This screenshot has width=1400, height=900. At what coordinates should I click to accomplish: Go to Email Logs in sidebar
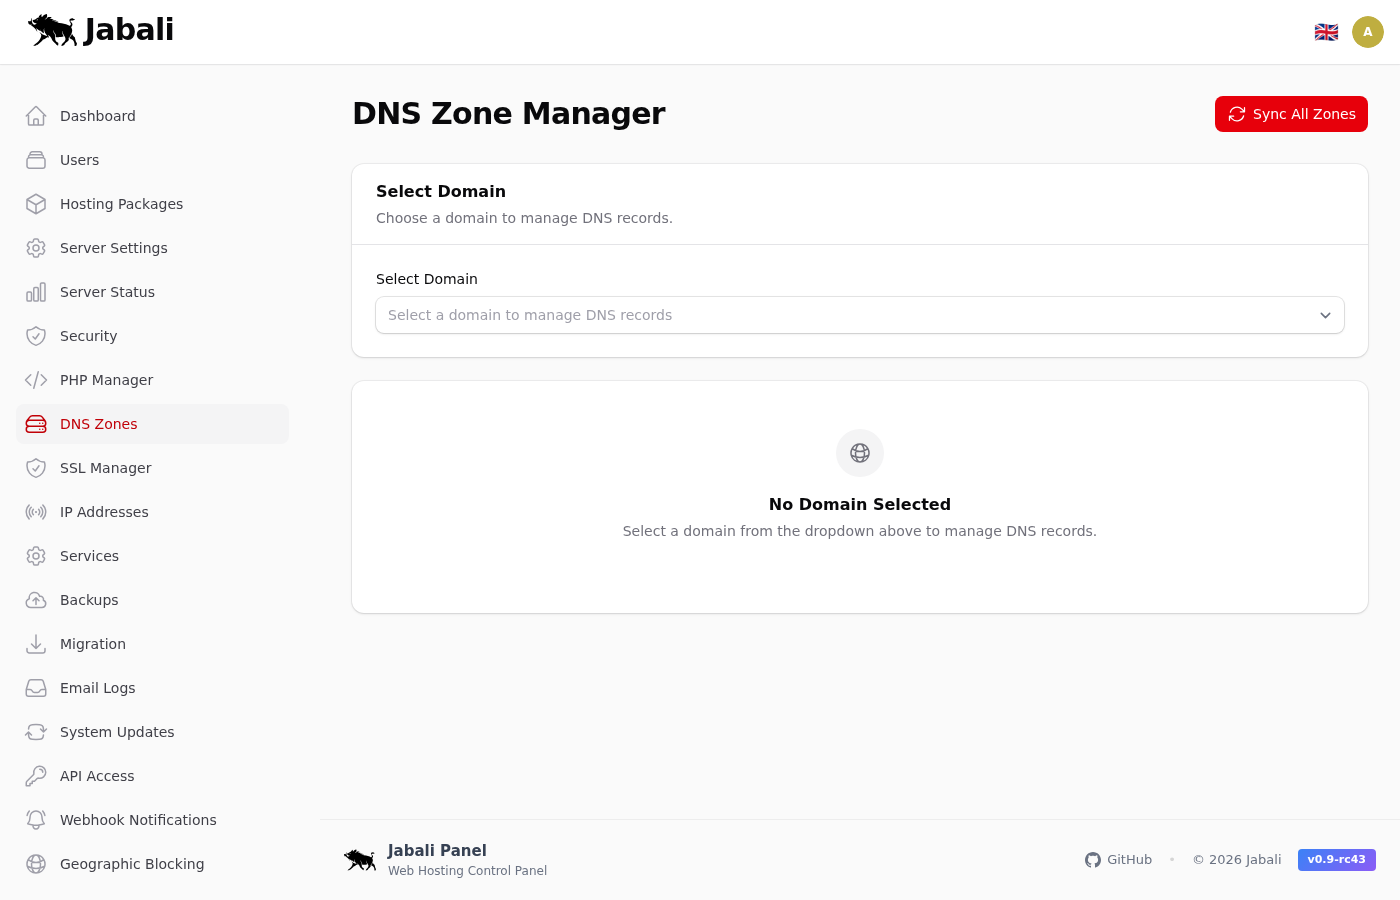[97, 688]
